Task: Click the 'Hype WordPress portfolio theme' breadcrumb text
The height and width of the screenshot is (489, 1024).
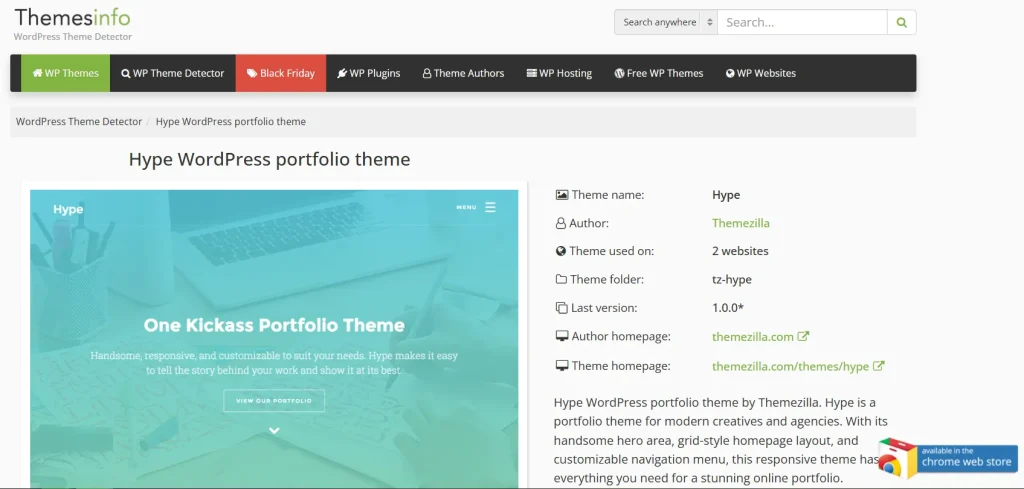Action: (x=231, y=121)
